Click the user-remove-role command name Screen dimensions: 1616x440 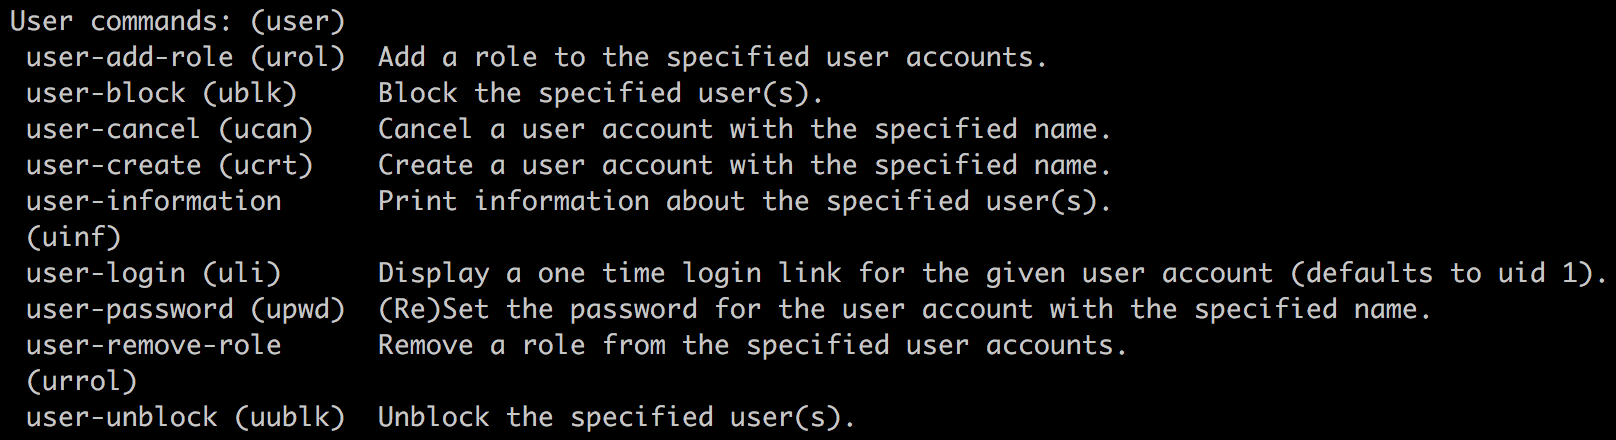click(x=153, y=345)
